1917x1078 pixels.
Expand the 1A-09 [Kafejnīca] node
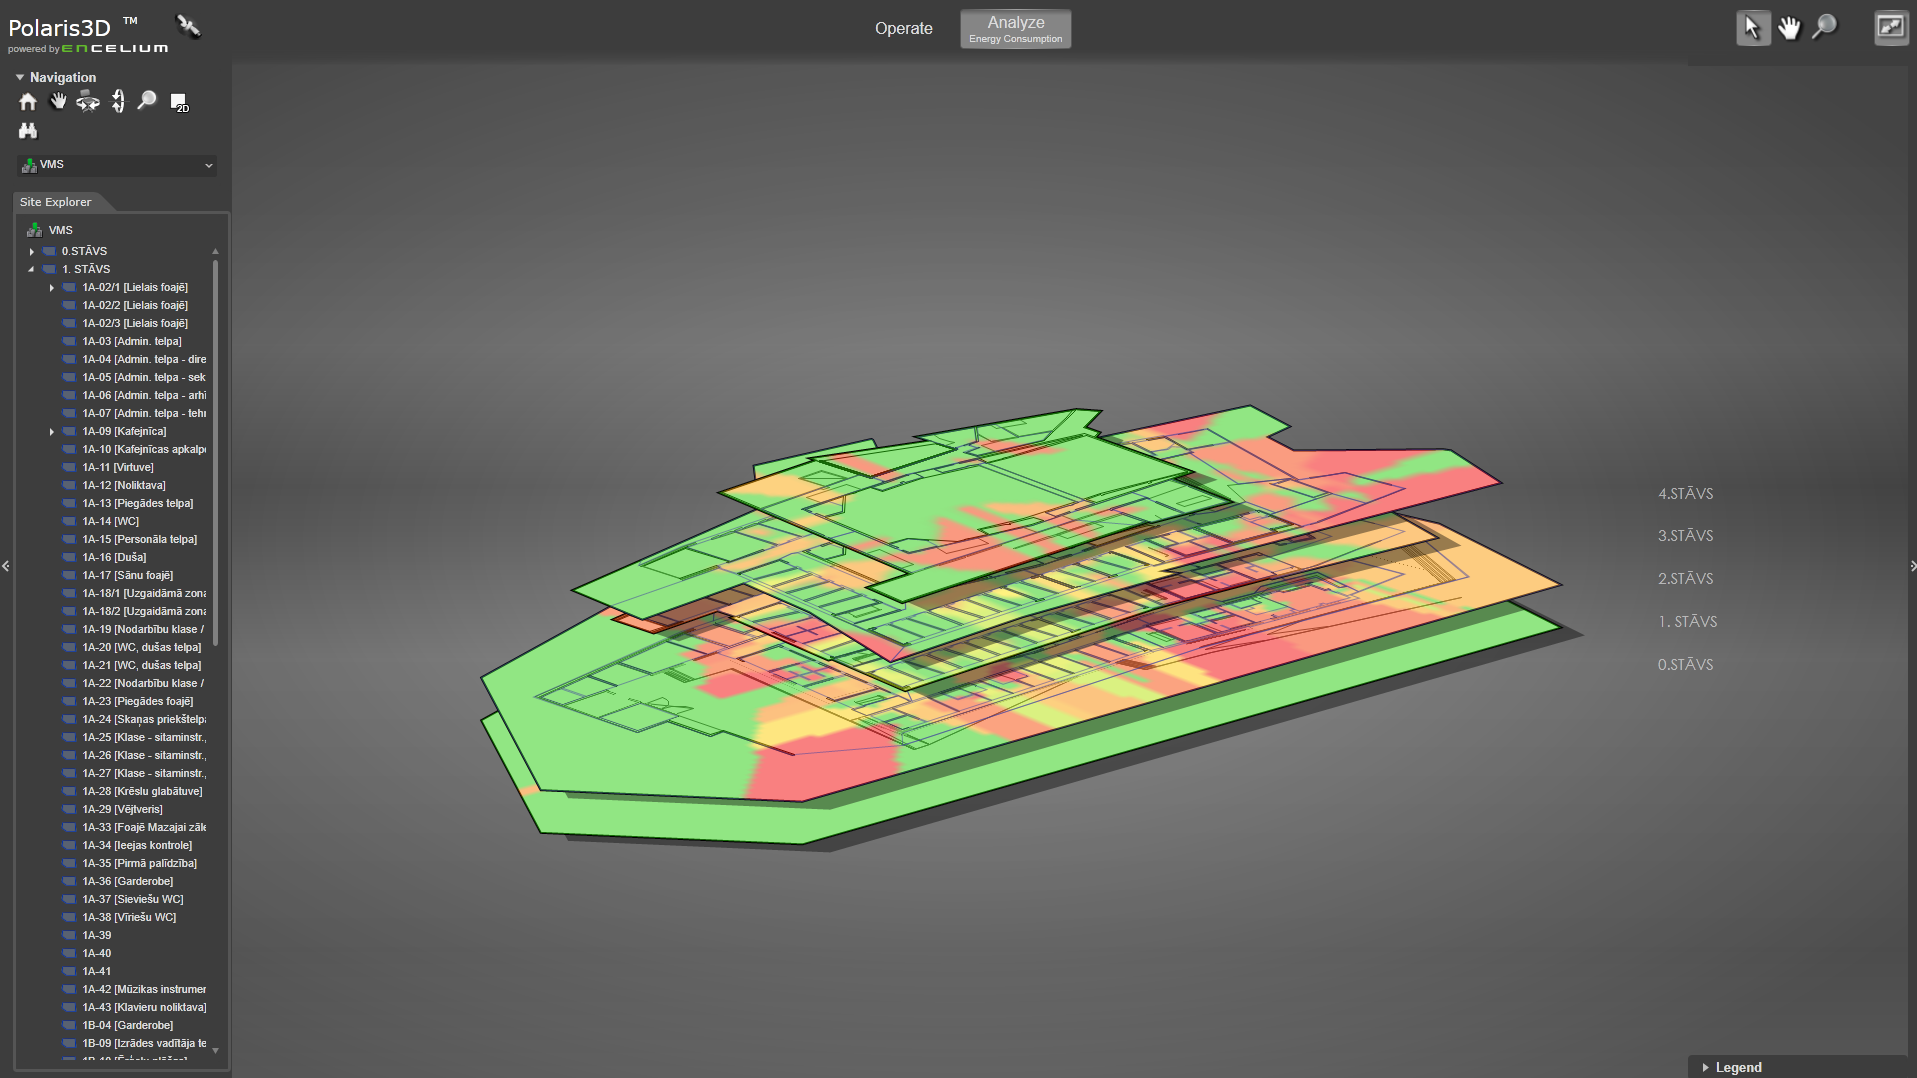click(x=52, y=432)
